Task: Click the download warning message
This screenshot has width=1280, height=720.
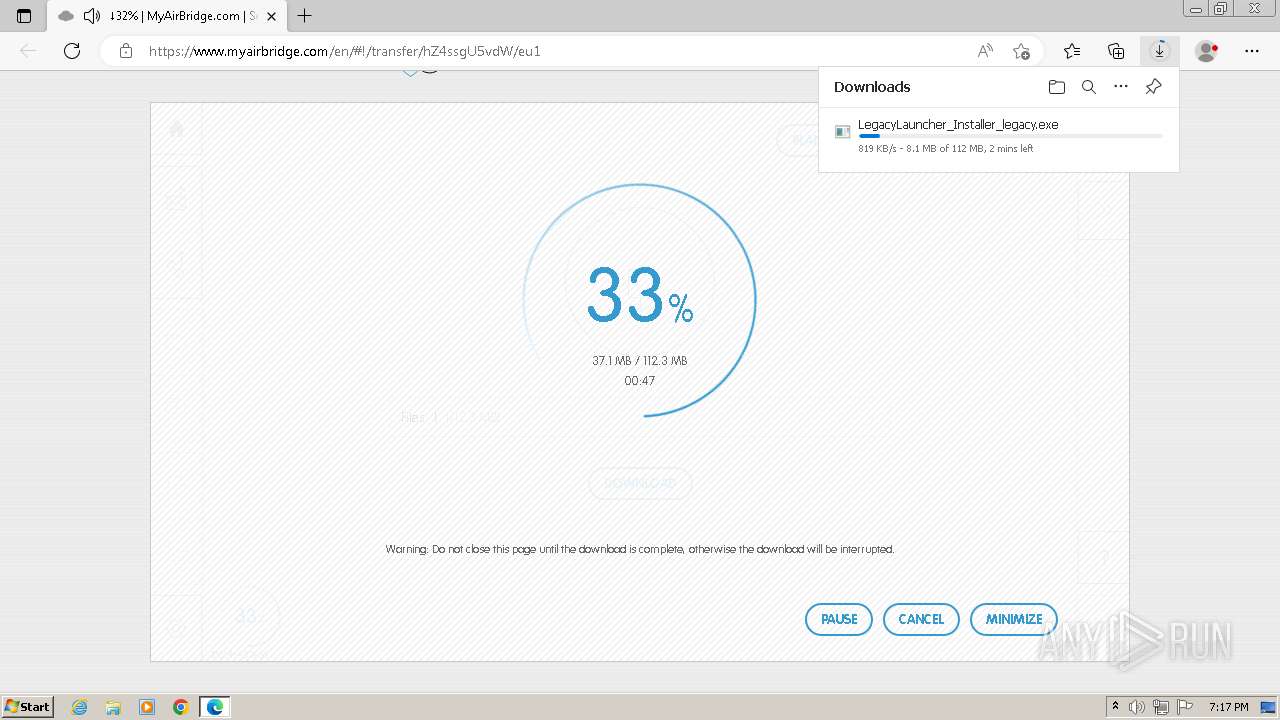Action: tap(640, 549)
